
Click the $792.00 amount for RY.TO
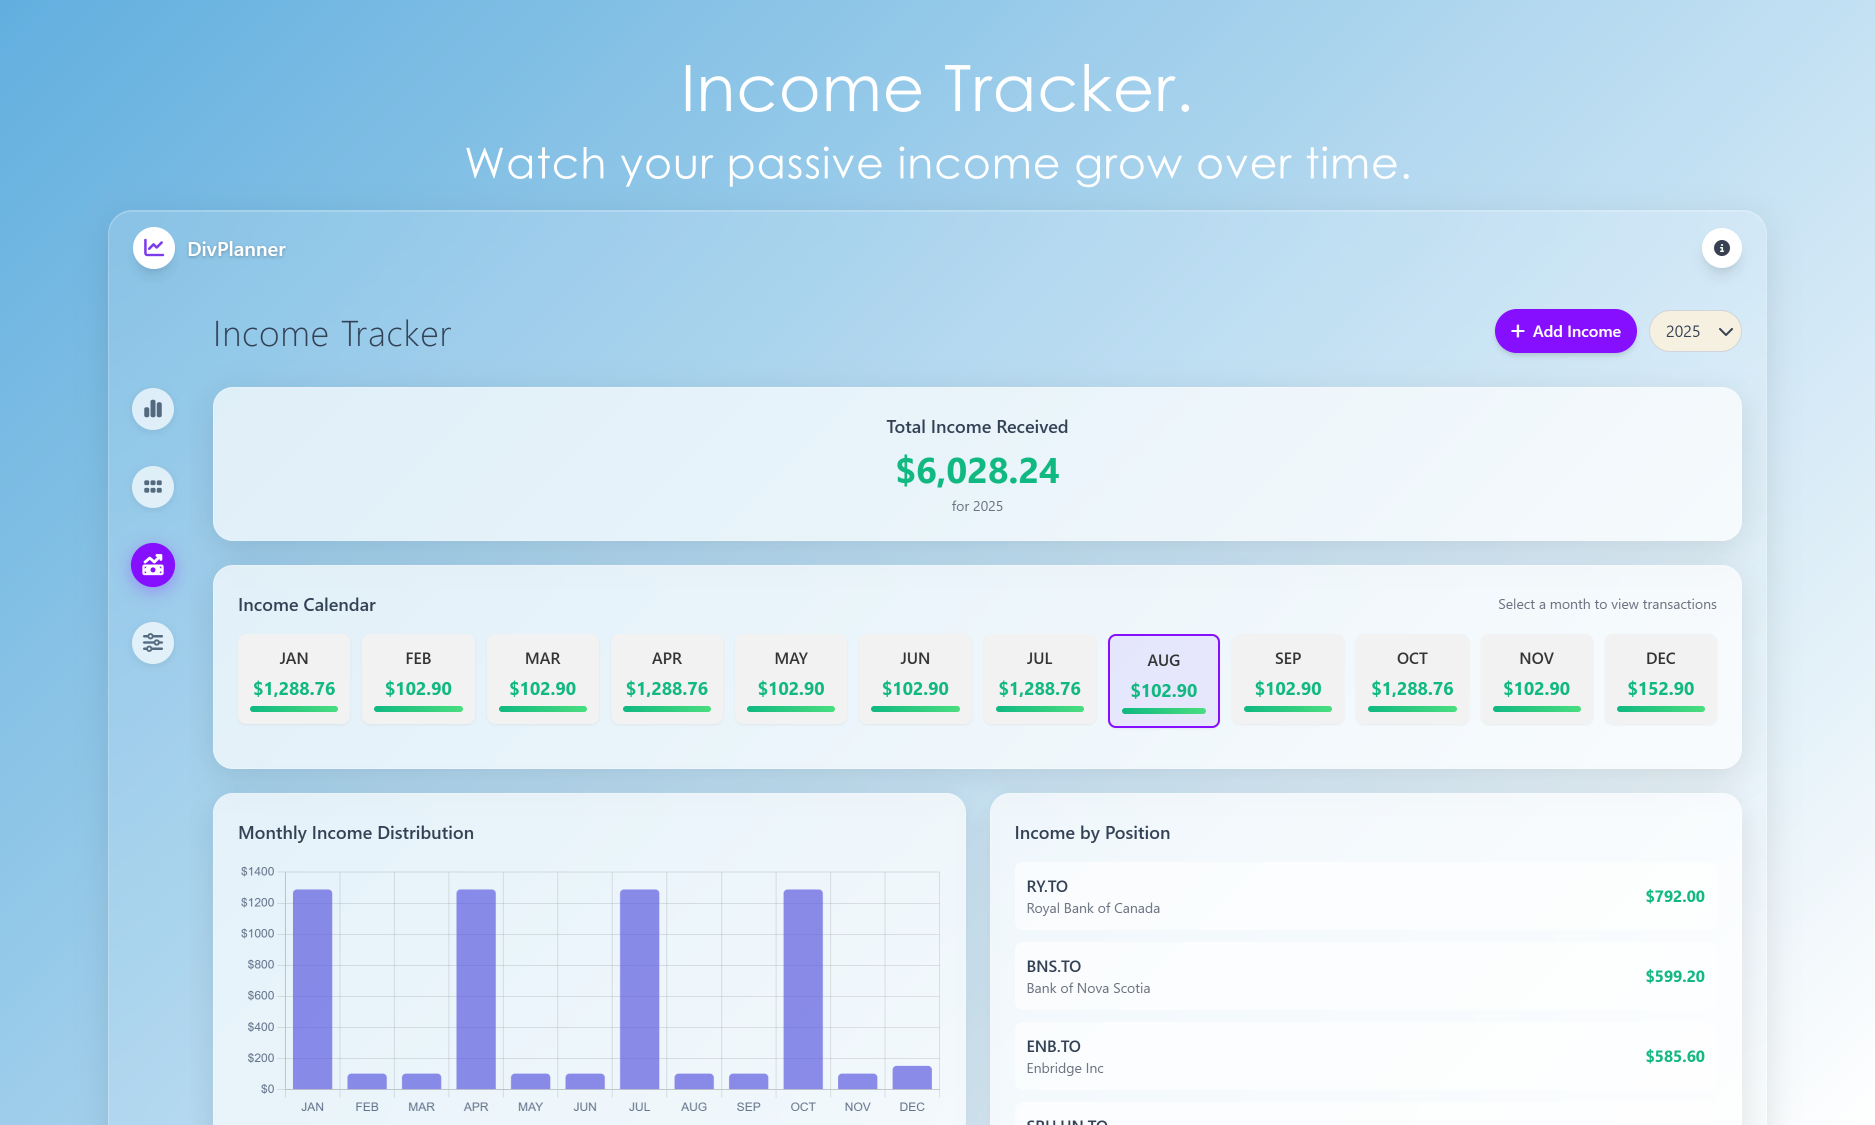(1675, 896)
